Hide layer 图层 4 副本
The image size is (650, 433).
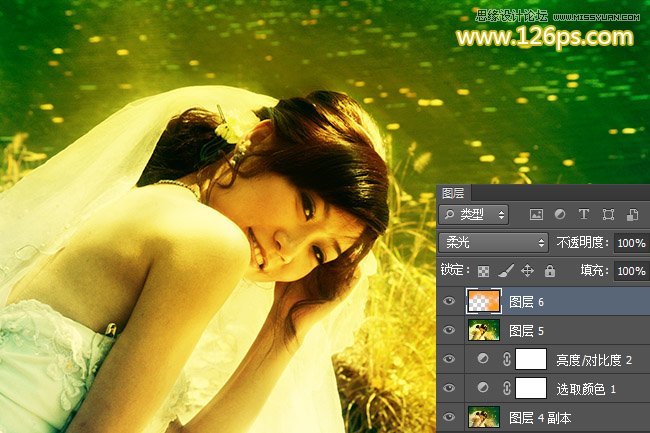449,417
